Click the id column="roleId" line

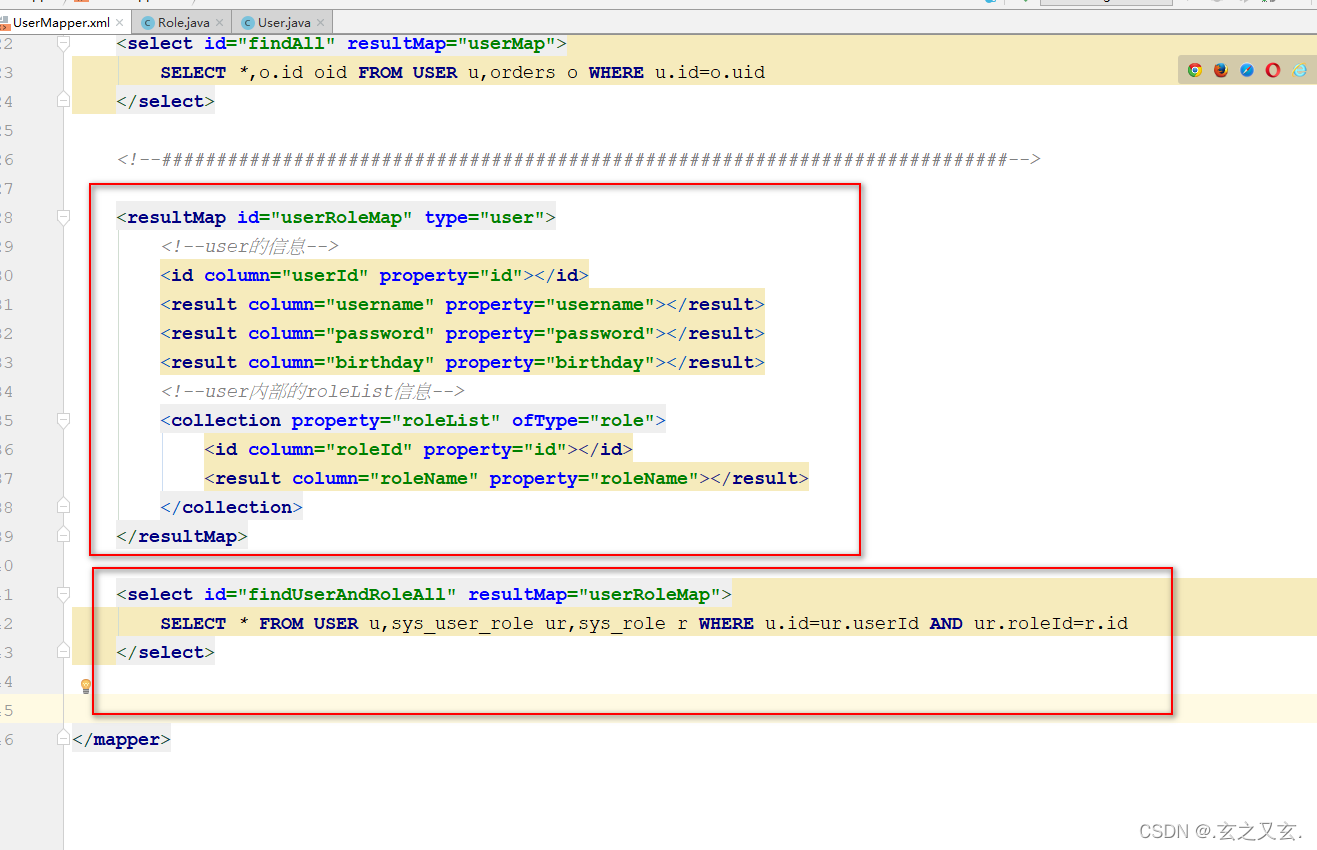(418, 449)
